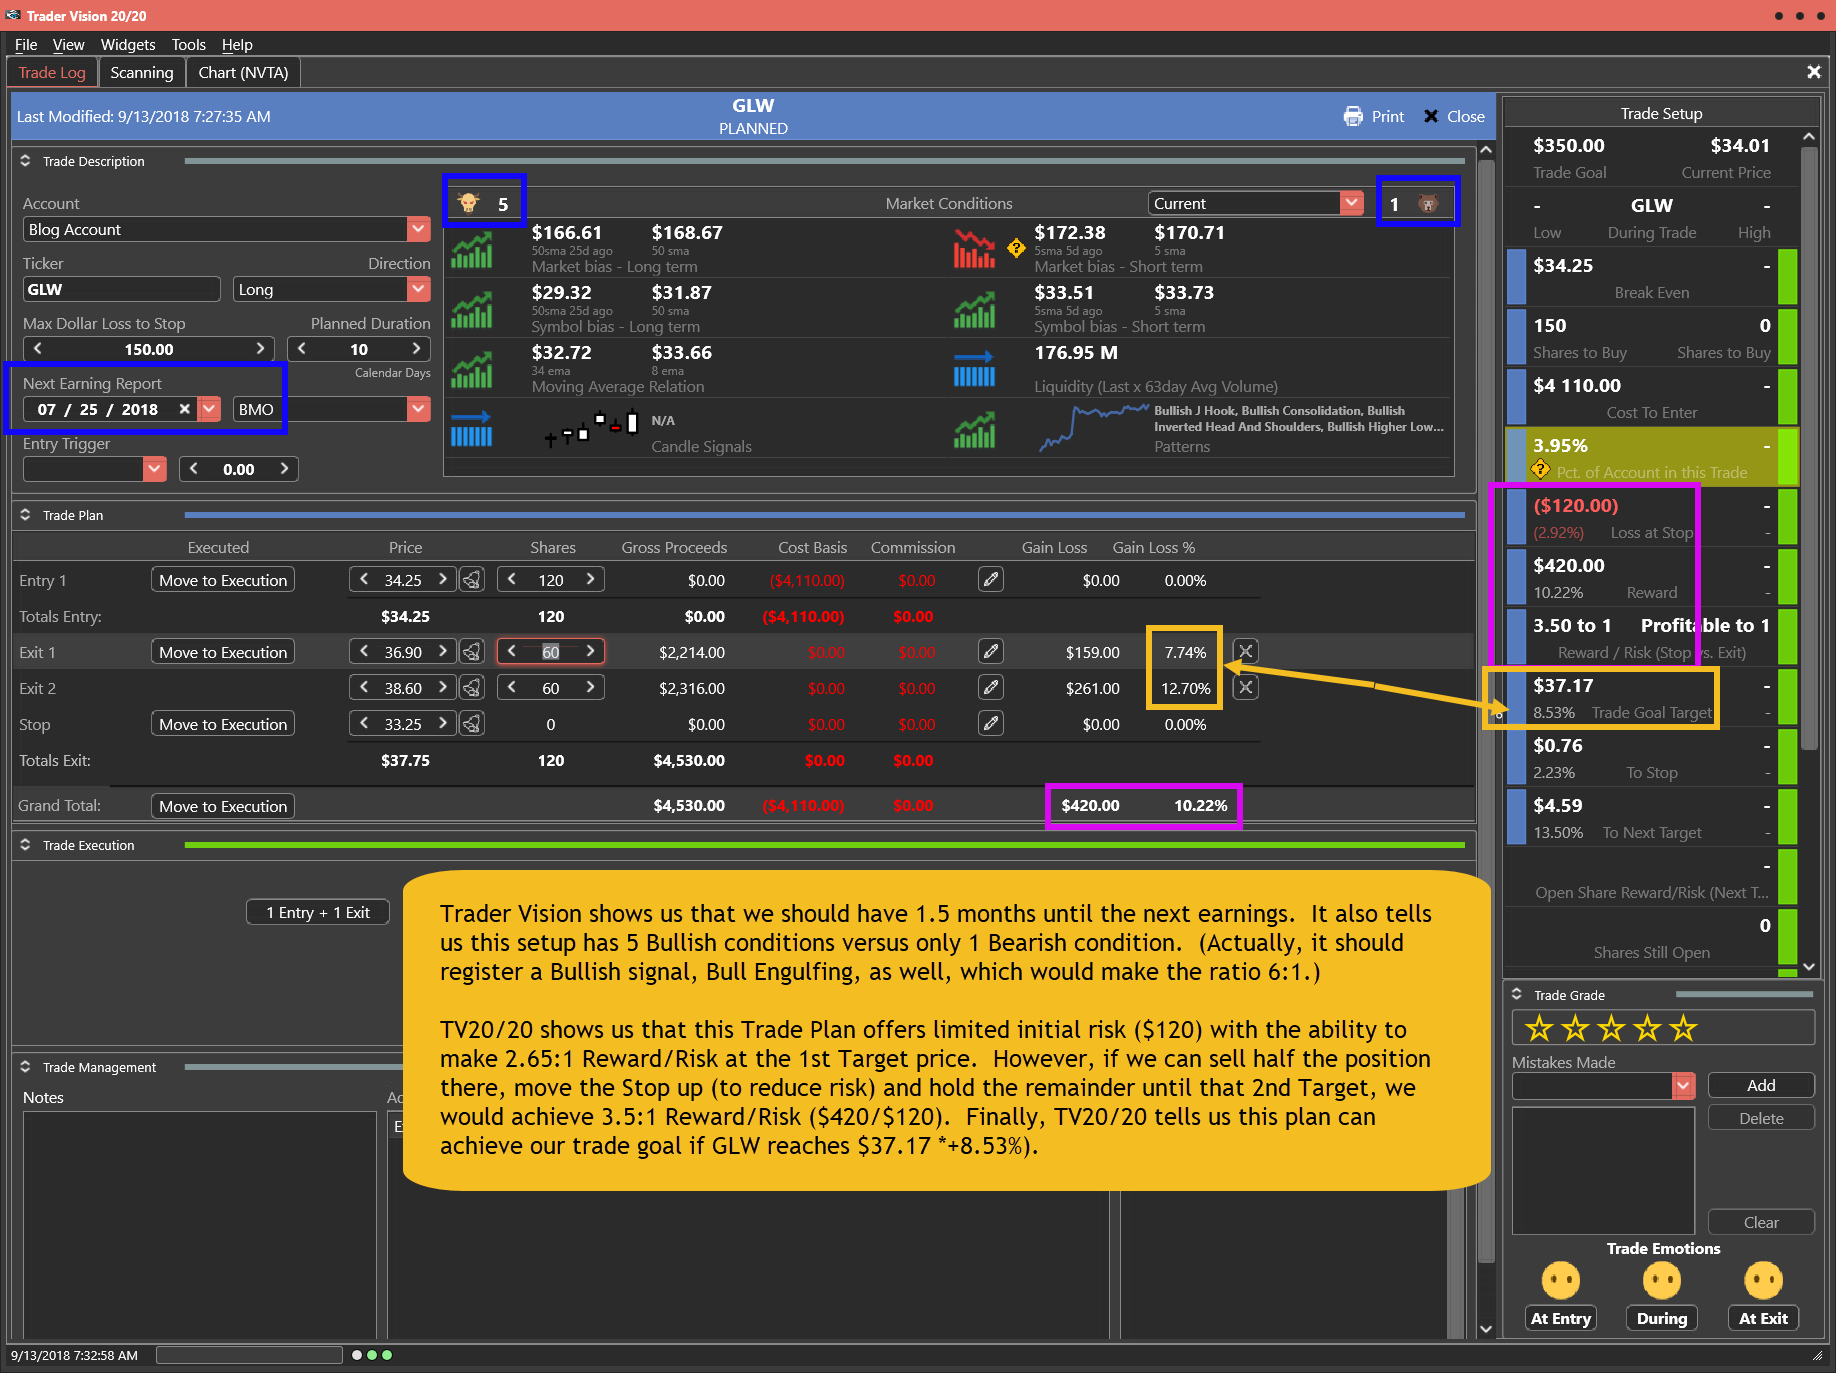Open the View menu
Screen dimensions: 1836x1373
(68, 44)
